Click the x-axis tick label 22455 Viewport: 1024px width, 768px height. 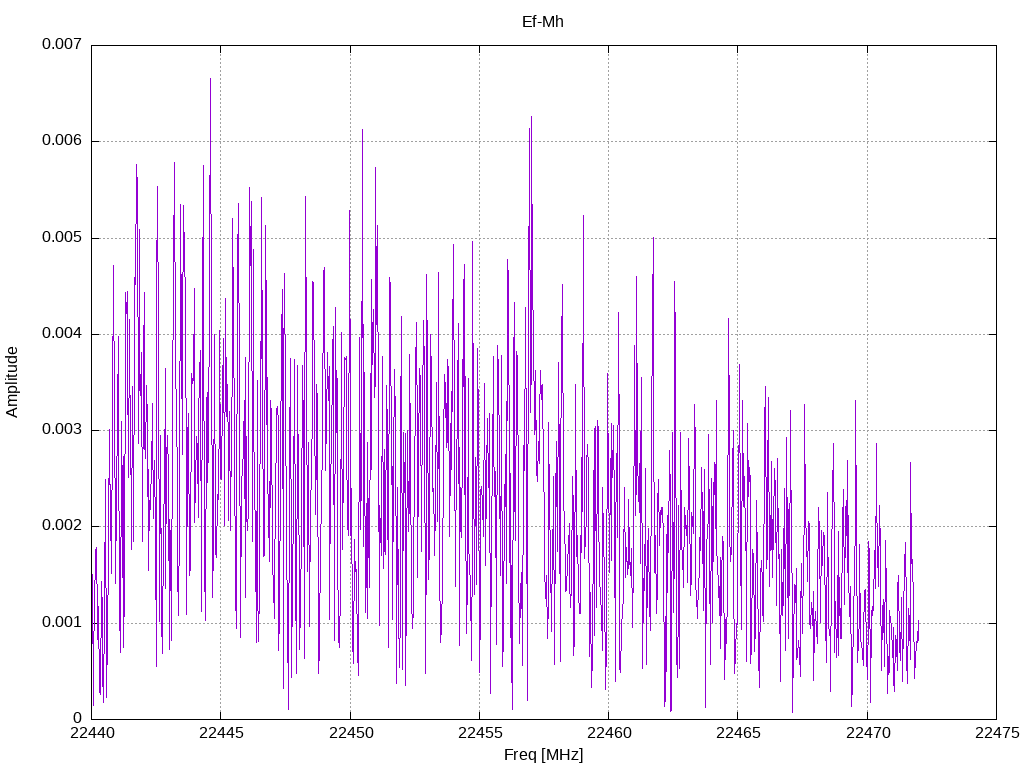[480, 733]
